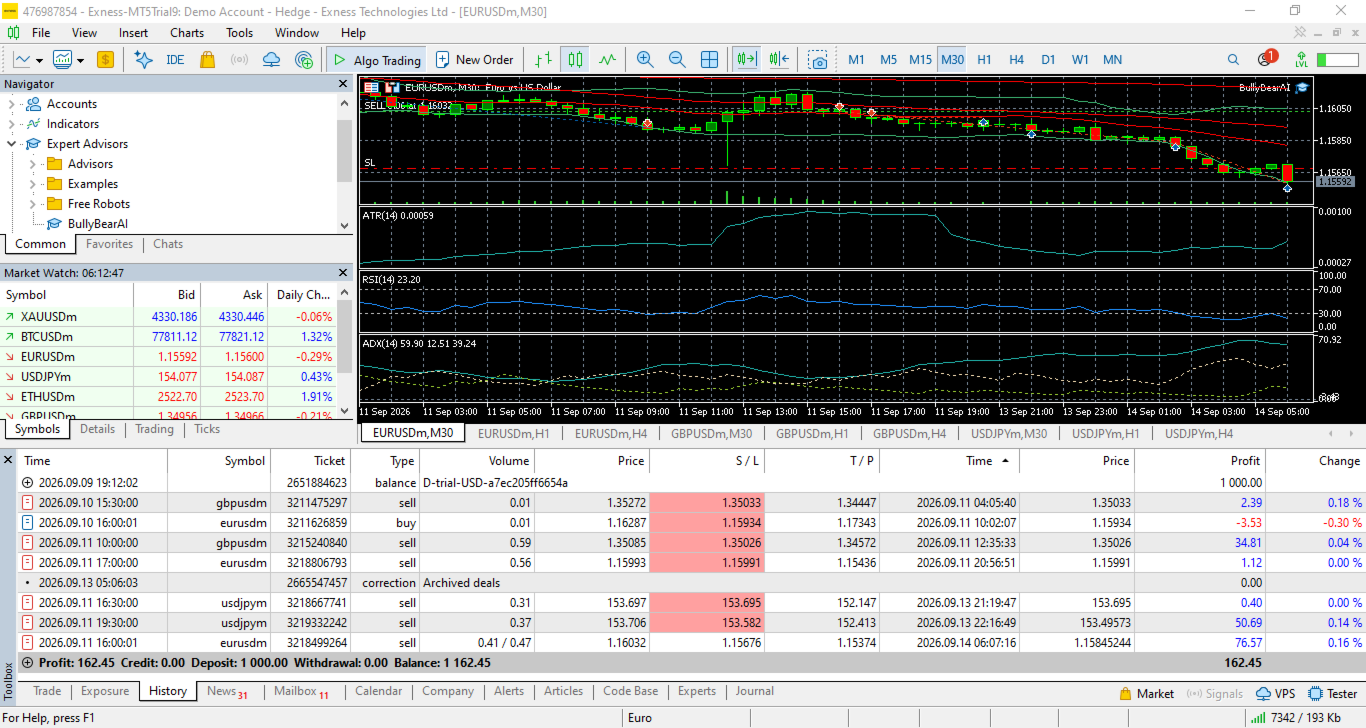Collapse the Expert Advisors tree node
The width and height of the screenshot is (1366, 728).
point(12,144)
